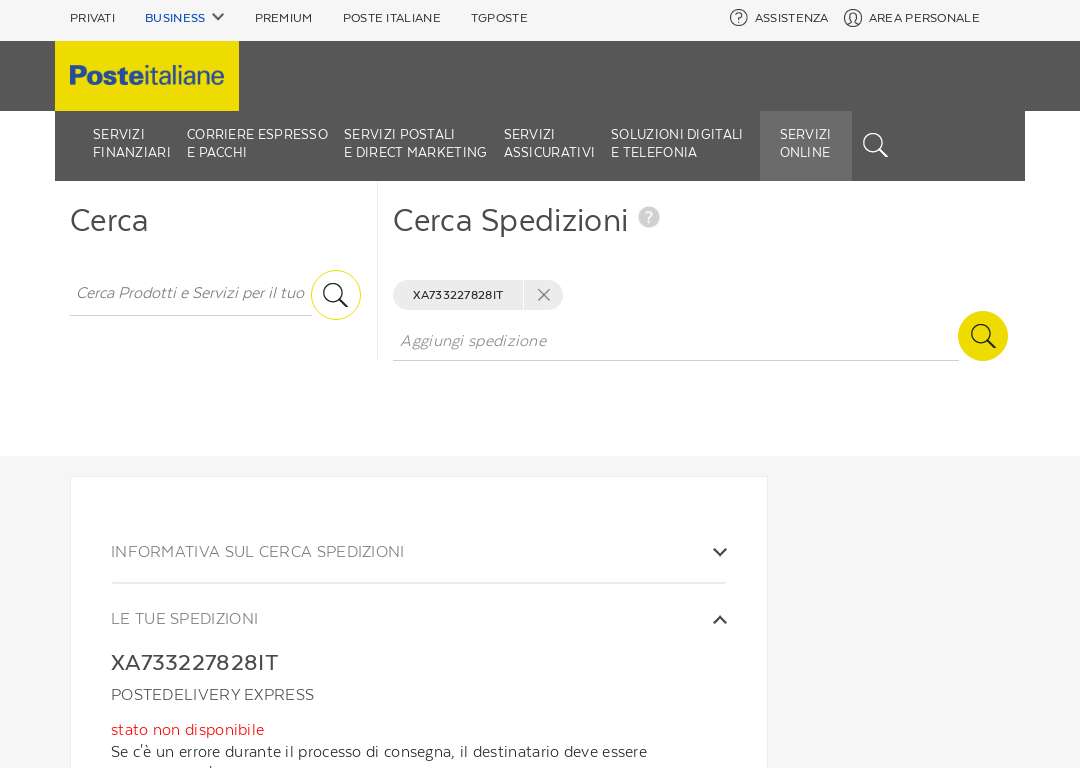Viewport: 1080px width, 768px height.
Task: Submit the Cerca Prodotti e Servizi search
Action: 335,295
